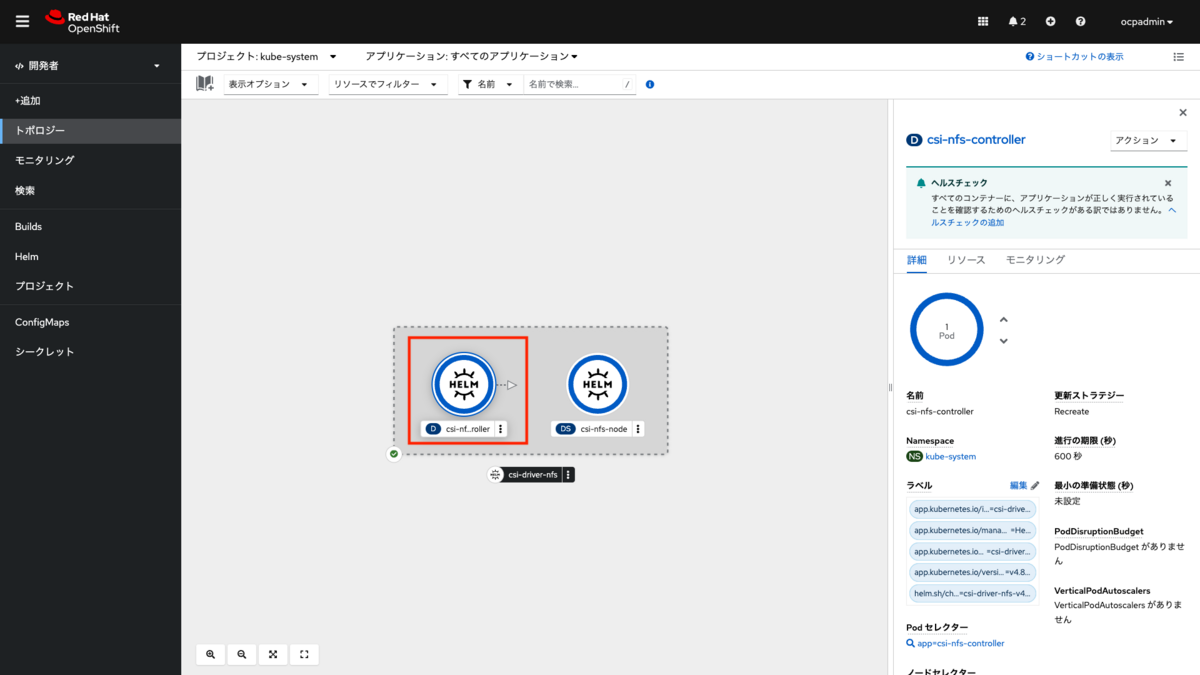This screenshot has height=675, width=1200.
Task: Open the name filter type dropdown
Action: (x=491, y=84)
